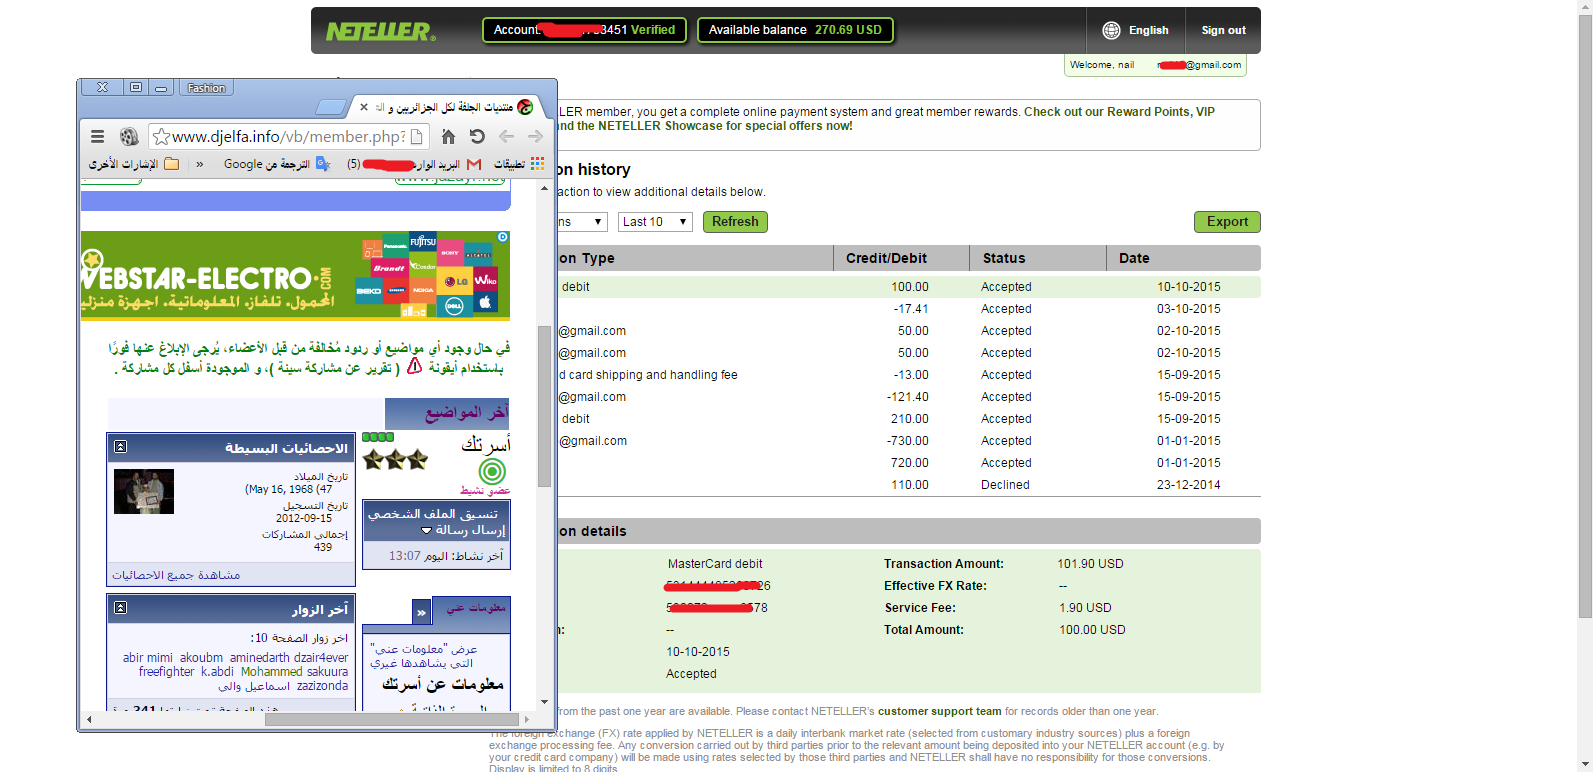Open Gmail inbox bookmark icon
This screenshot has width=1593, height=772.
(x=474, y=164)
